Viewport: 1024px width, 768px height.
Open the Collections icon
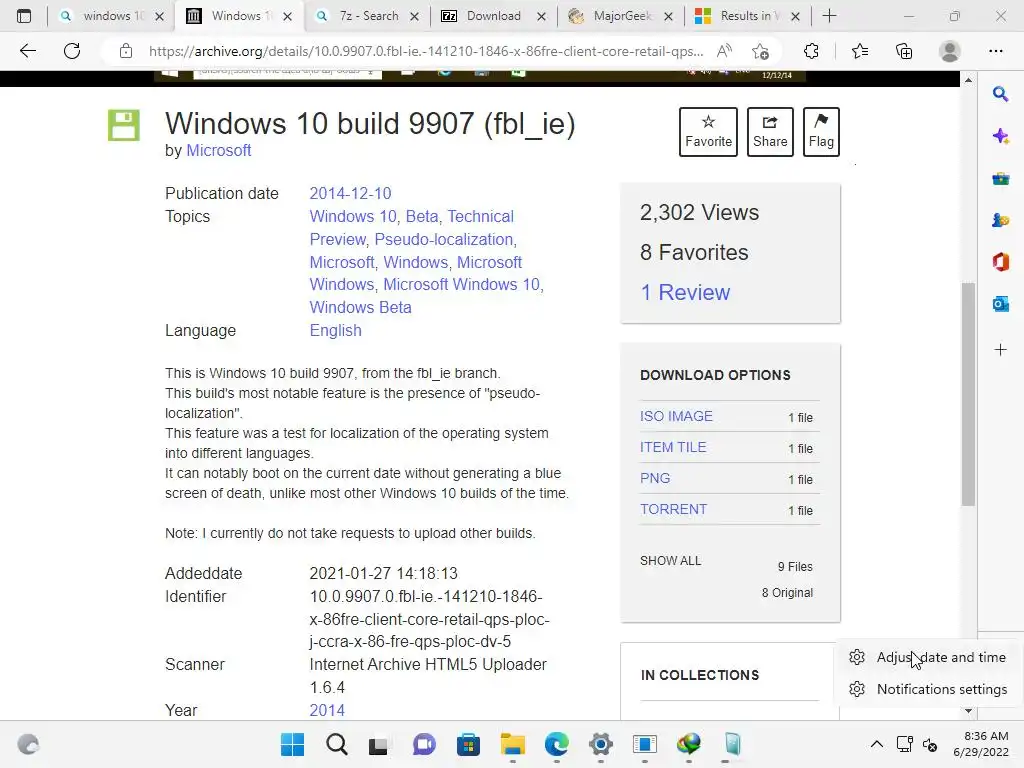pyautogui.click(x=904, y=51)
